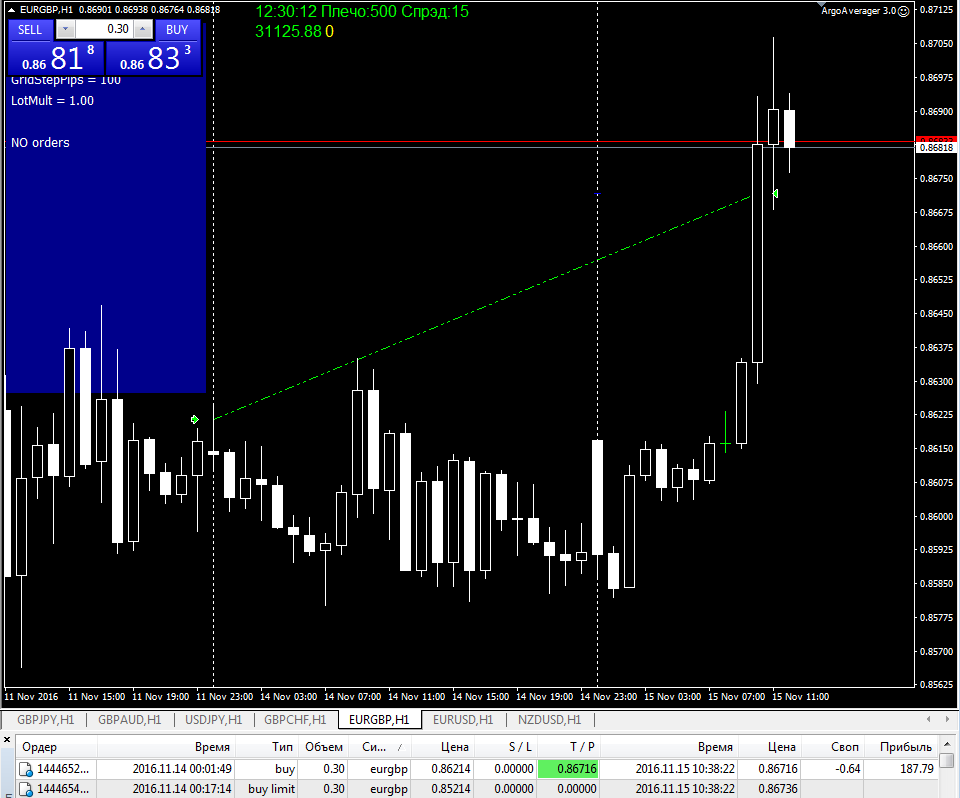The height and width of the screenshot is (798, 960).
Task: Select the green trade close arrow marker
Action: coord(775,194)
